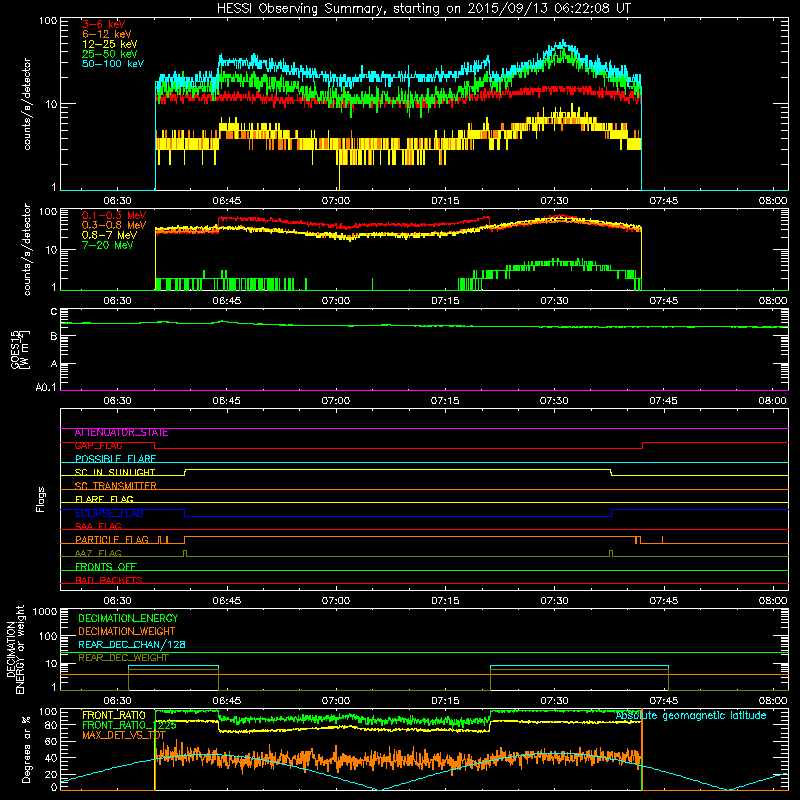Click the DECIMATION_WEIGHT legend label
The image size is (800, 800).
point(127,632)
